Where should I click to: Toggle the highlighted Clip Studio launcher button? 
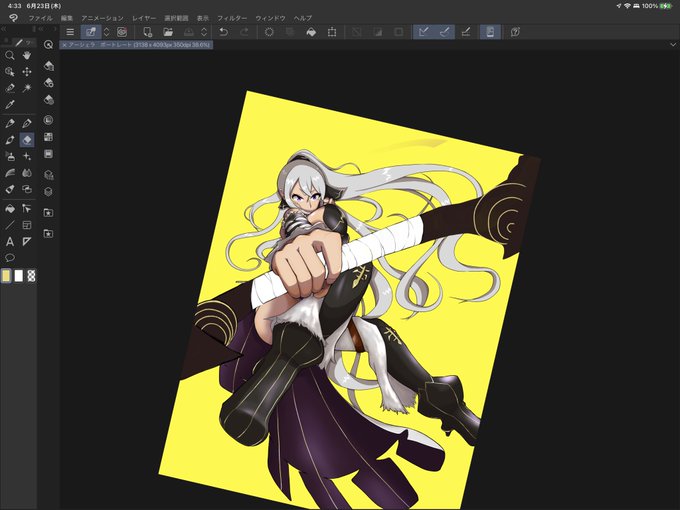[x=91, y=32]
